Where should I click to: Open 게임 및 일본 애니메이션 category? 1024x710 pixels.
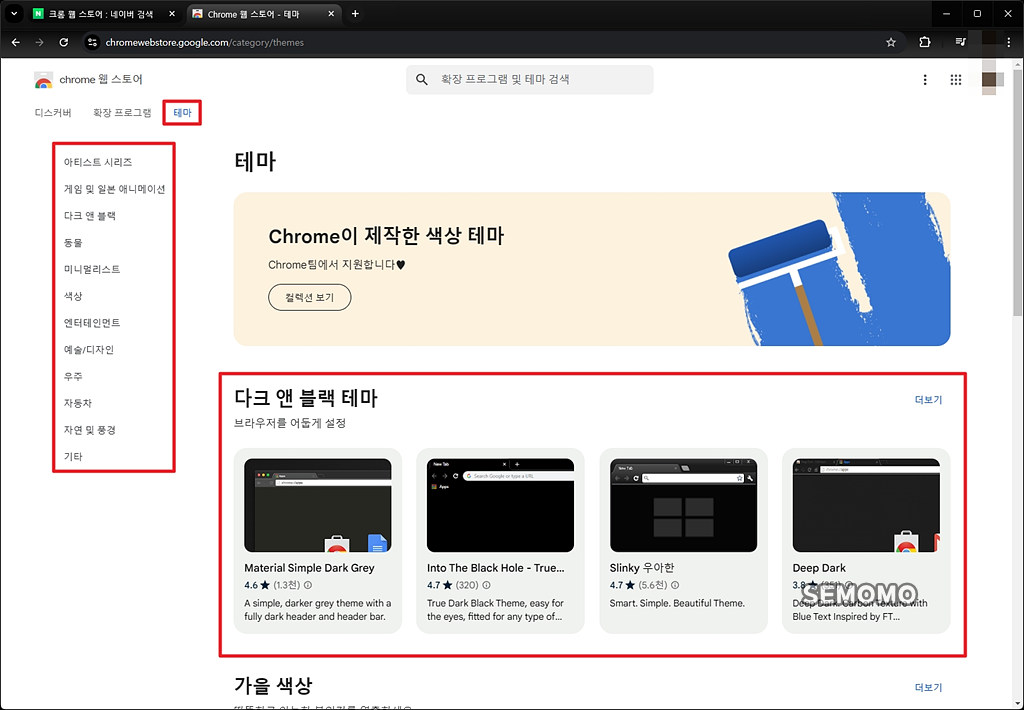pyautogui.click(x=114, y=189)
